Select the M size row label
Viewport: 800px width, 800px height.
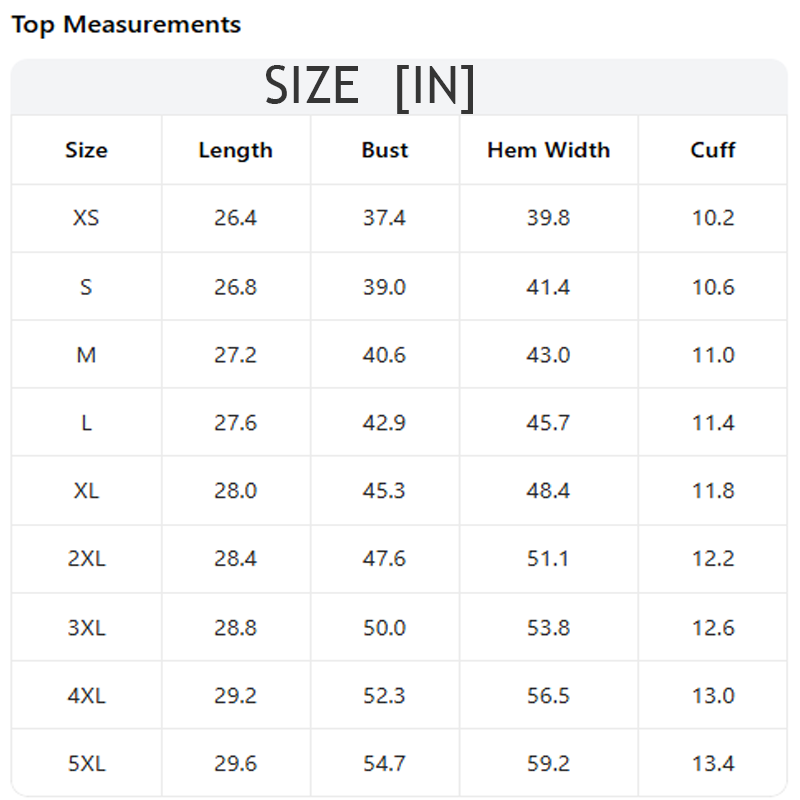point(86,355)
